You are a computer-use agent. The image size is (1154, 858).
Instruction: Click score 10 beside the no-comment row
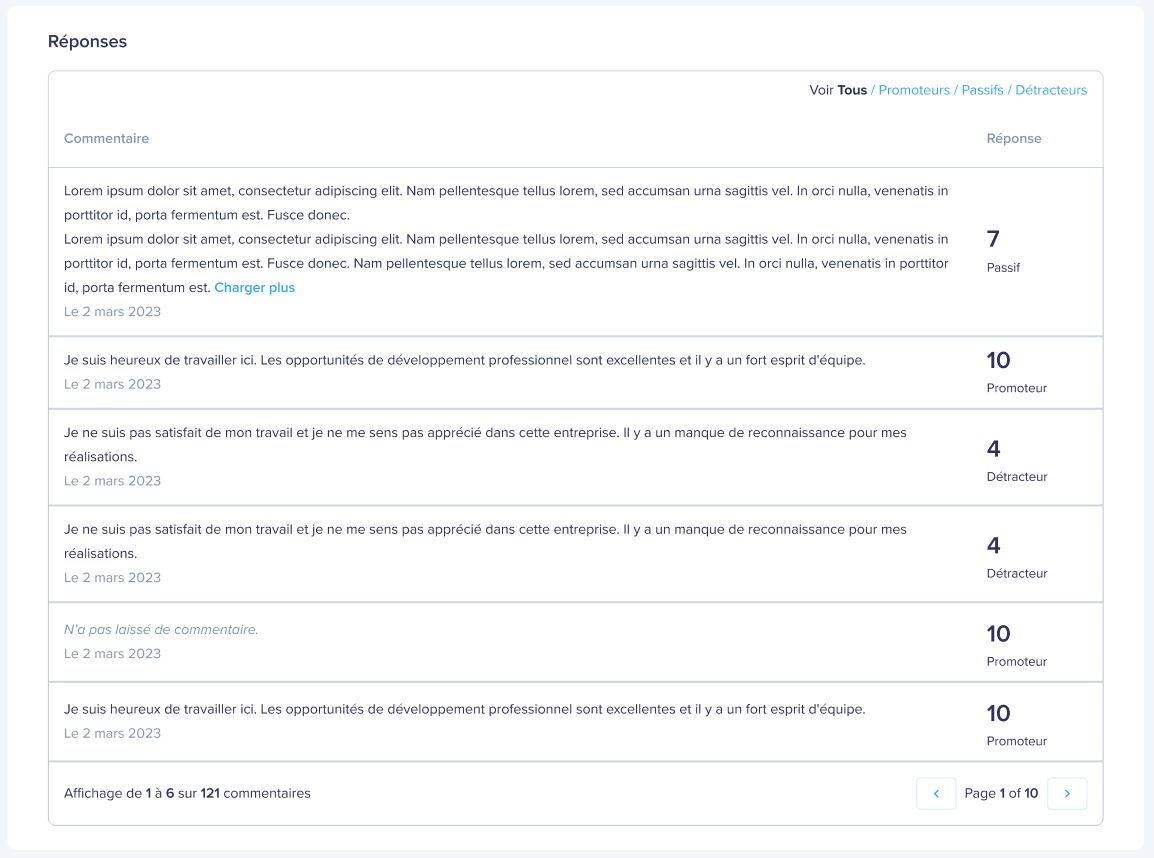tap(999, 634)
